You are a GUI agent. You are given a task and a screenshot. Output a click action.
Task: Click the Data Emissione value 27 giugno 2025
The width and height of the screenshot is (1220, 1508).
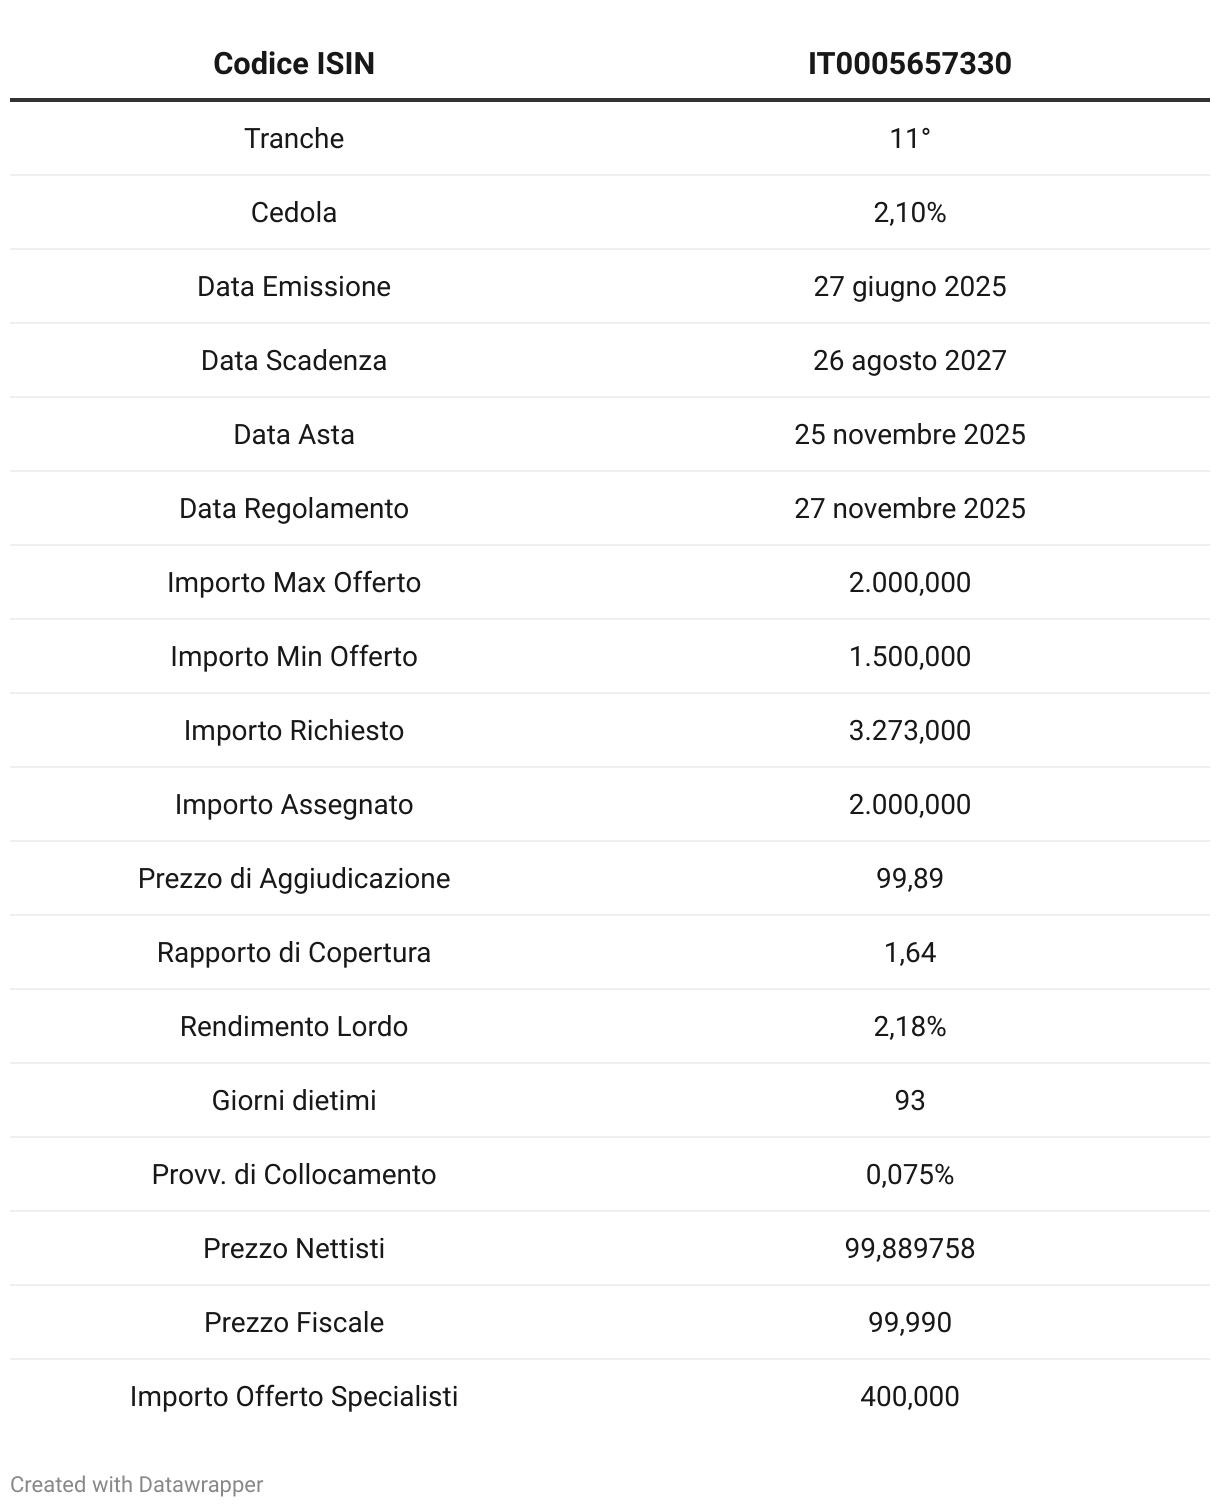pyautogui.click(x=909, y=286)
